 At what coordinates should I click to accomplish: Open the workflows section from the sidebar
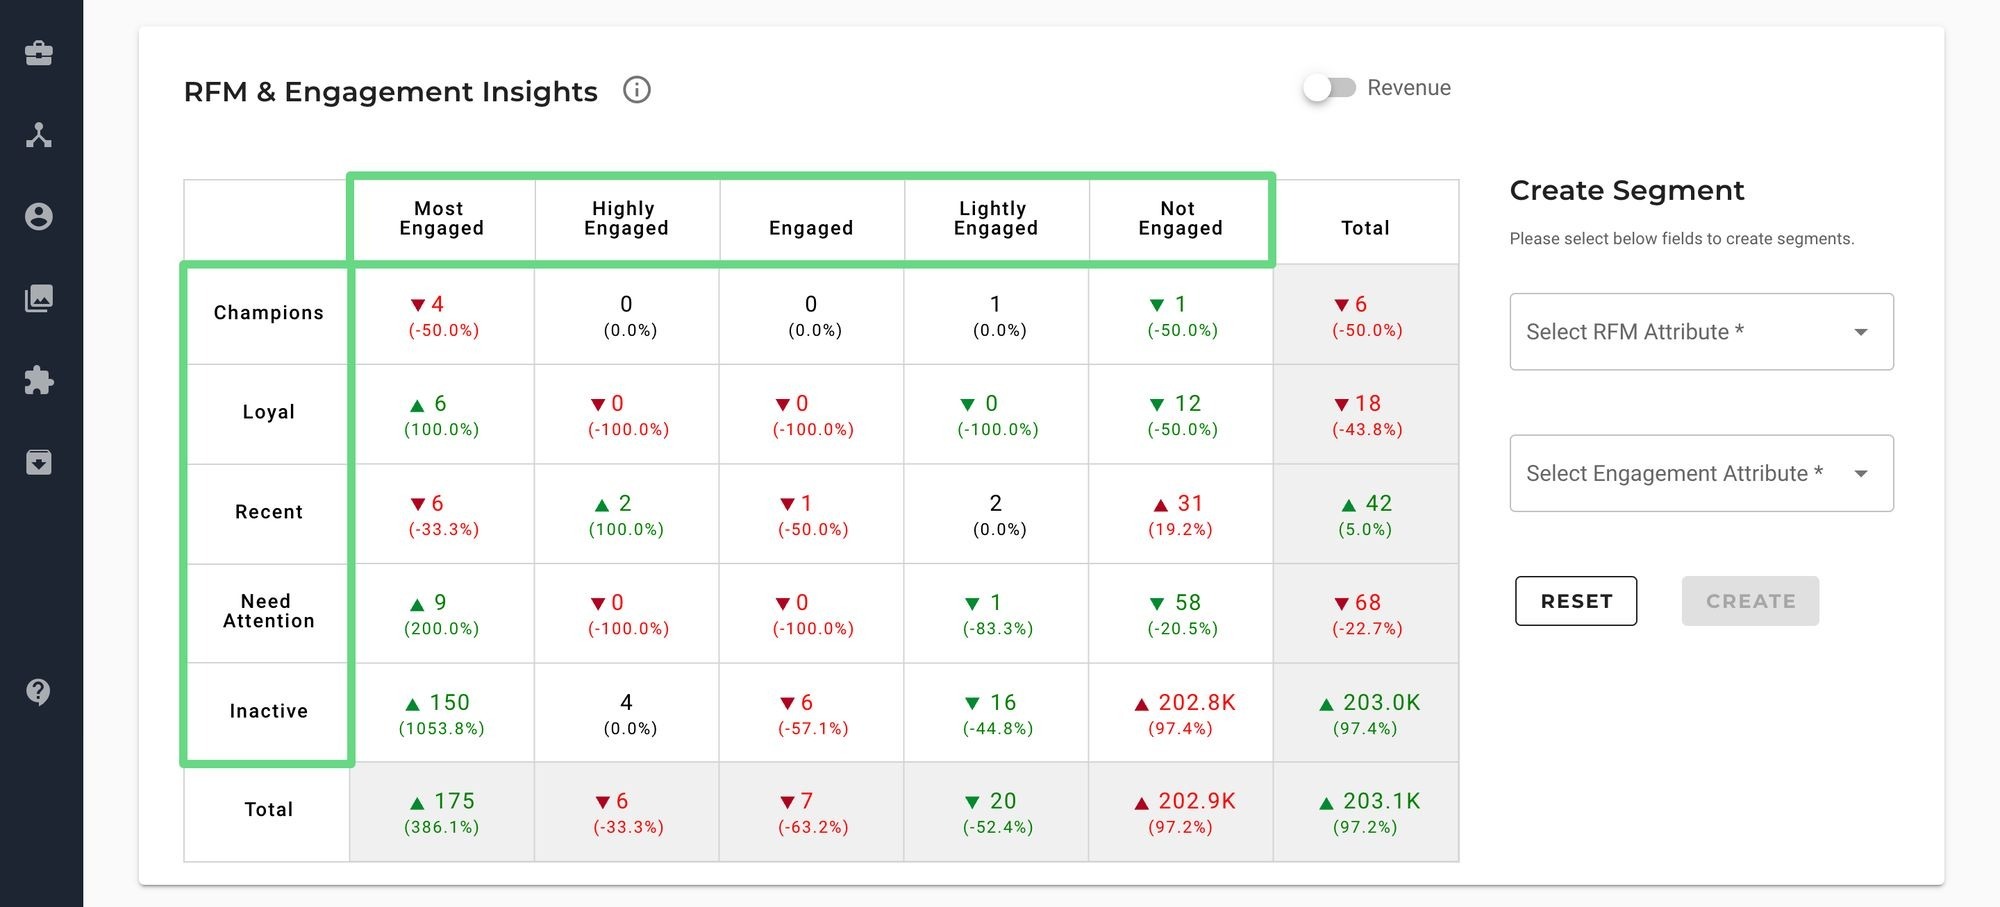pyautogui.click(x=39, y=135)
